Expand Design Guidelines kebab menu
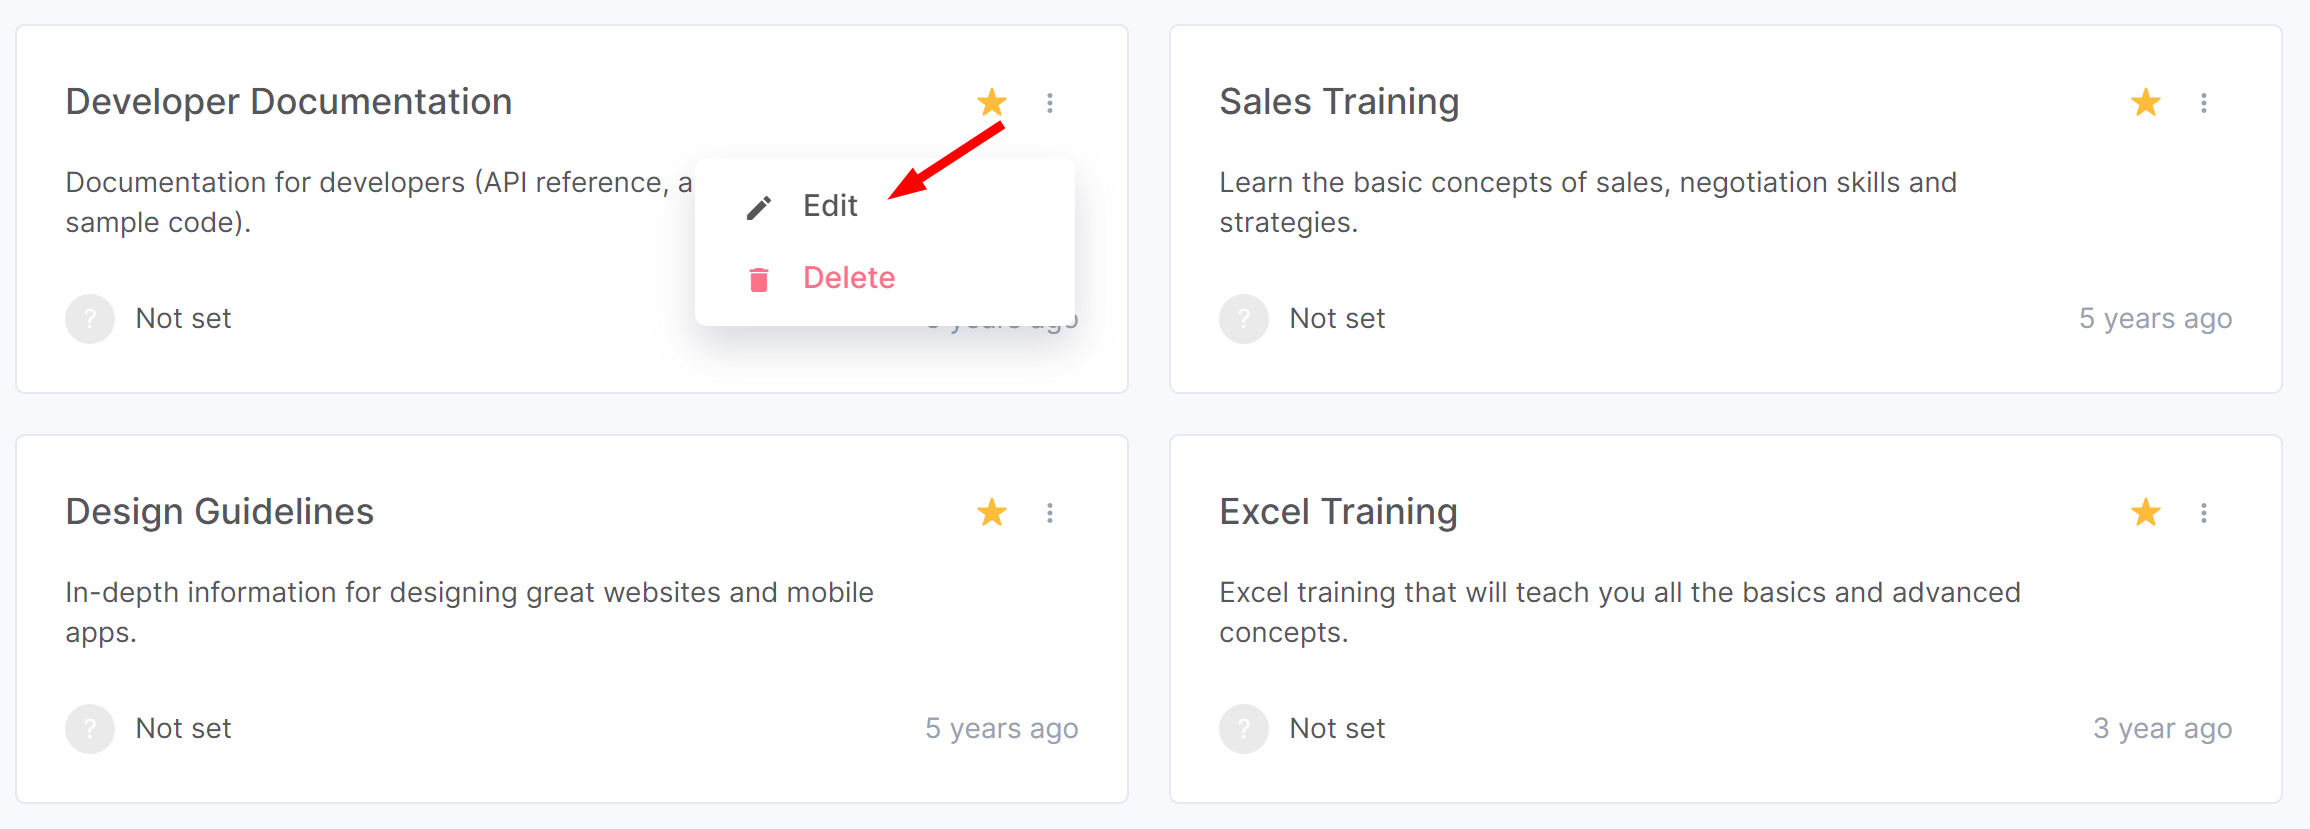Screen dimensions: 2310x829 click(x=1050, y=513)
